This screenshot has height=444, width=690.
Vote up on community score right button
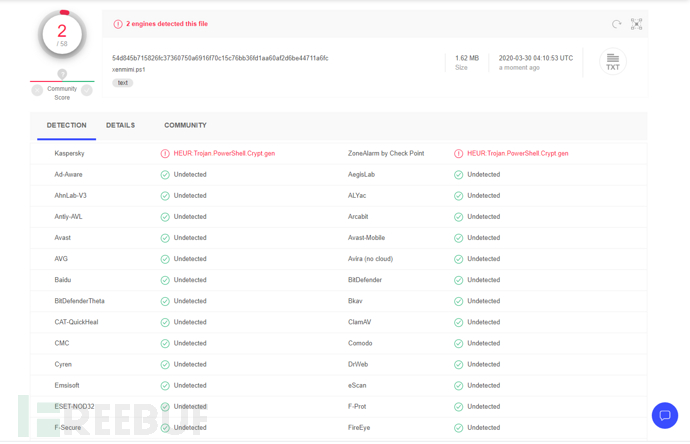[x=87, y=90]
